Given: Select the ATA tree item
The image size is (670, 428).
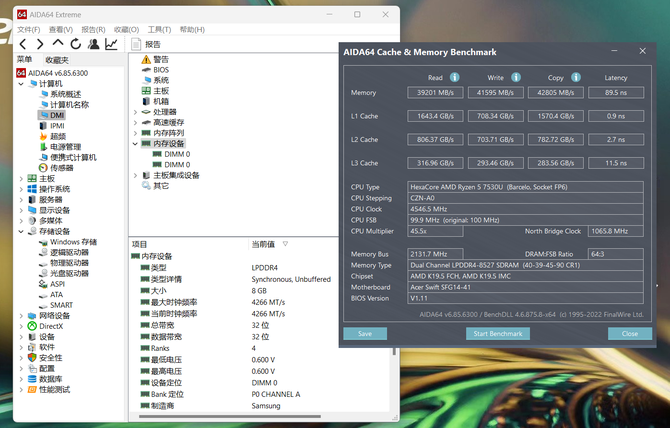Looking at the screenshot, I should [x=51, y=295].
